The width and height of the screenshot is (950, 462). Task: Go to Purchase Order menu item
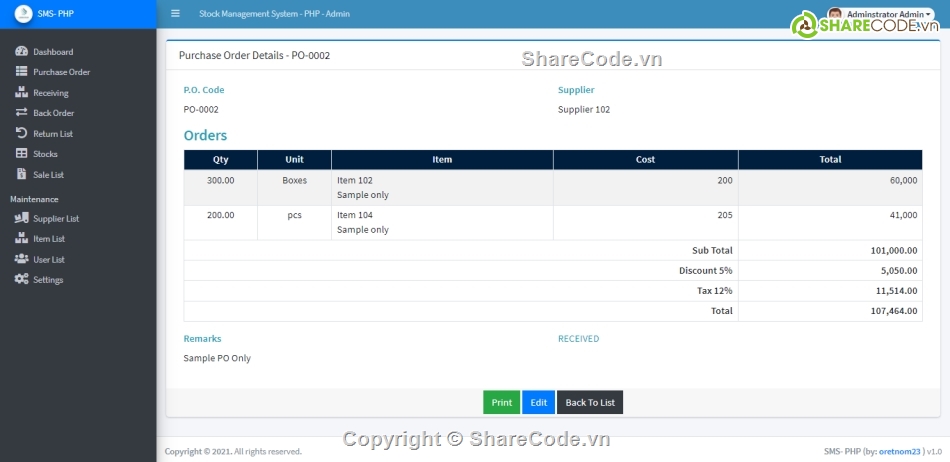[x=61, y=72]
